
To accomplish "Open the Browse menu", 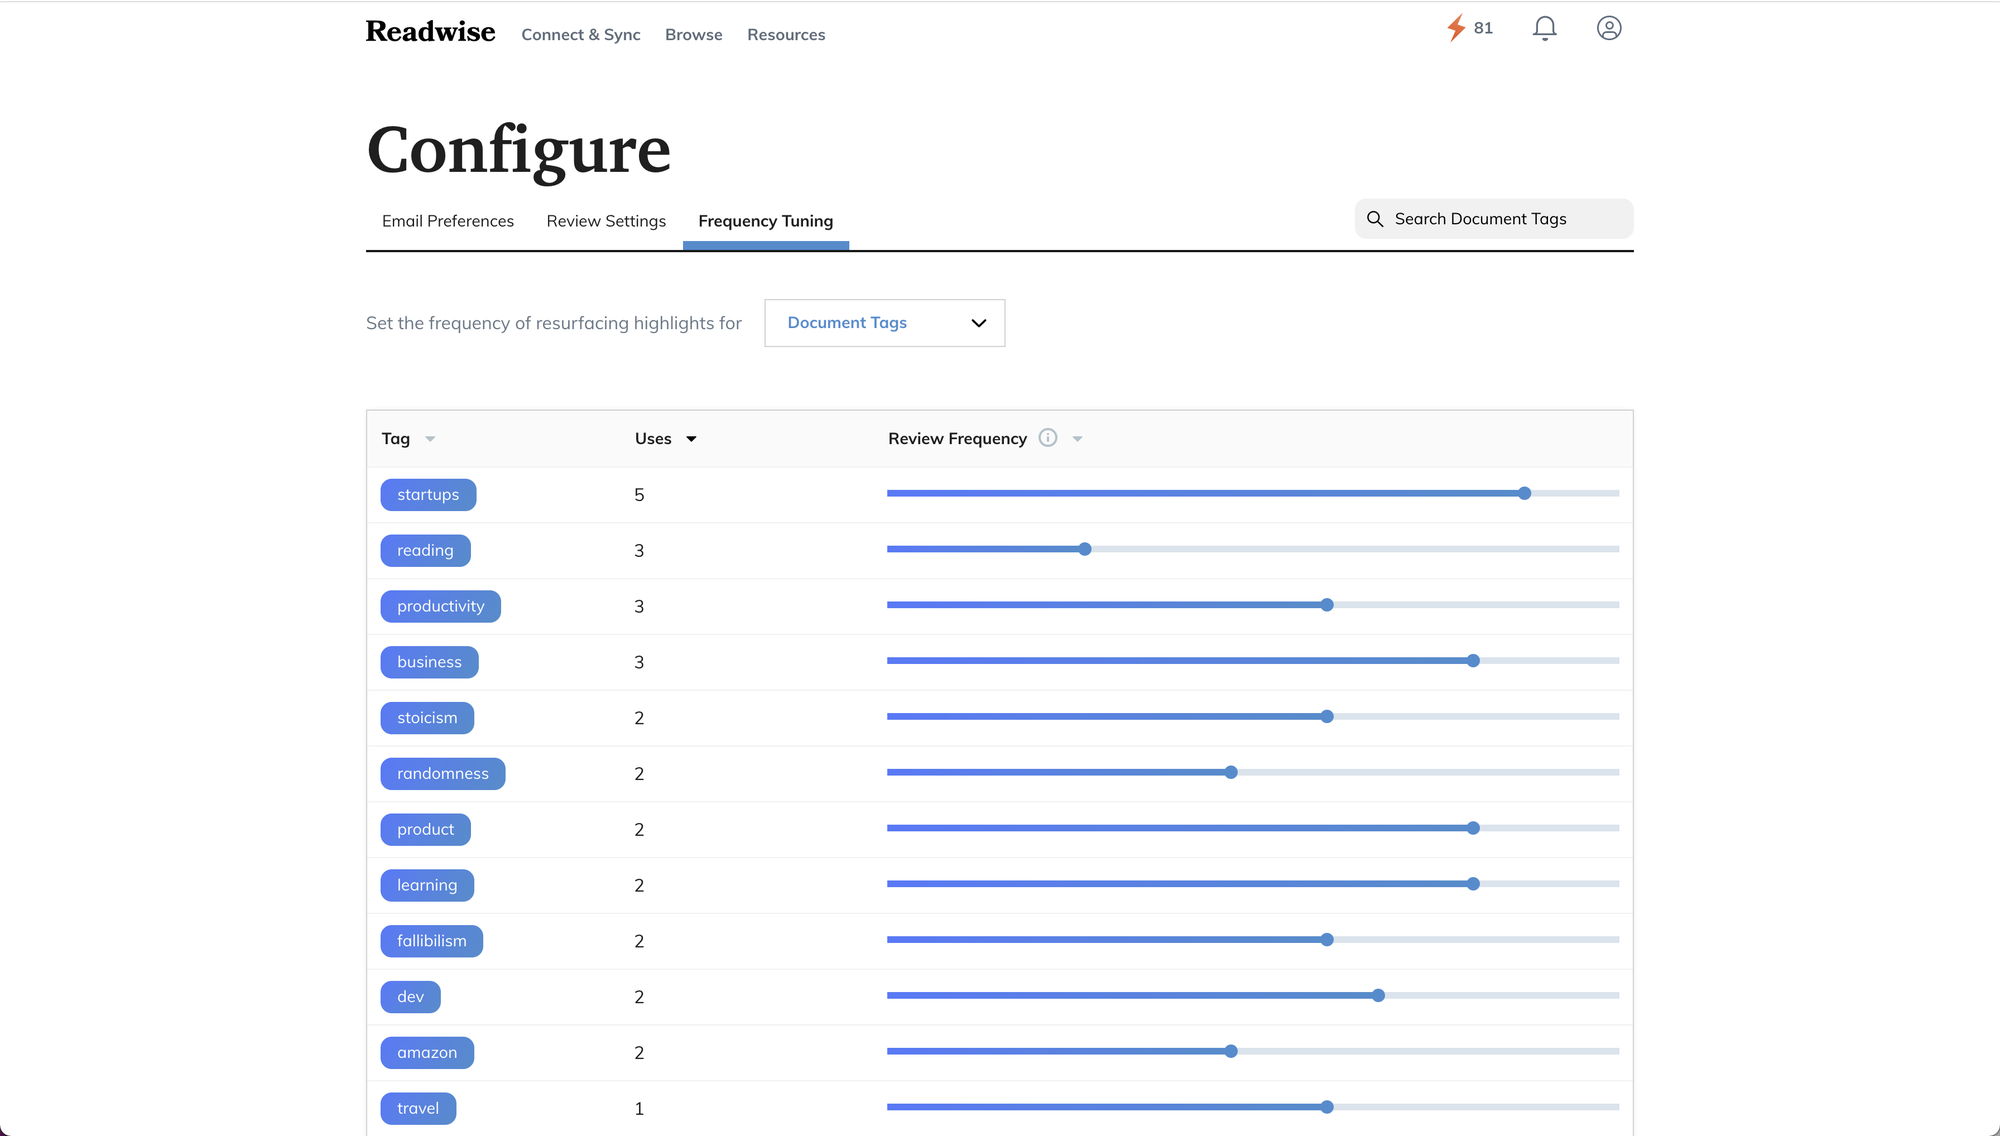I will coord(694,34).
